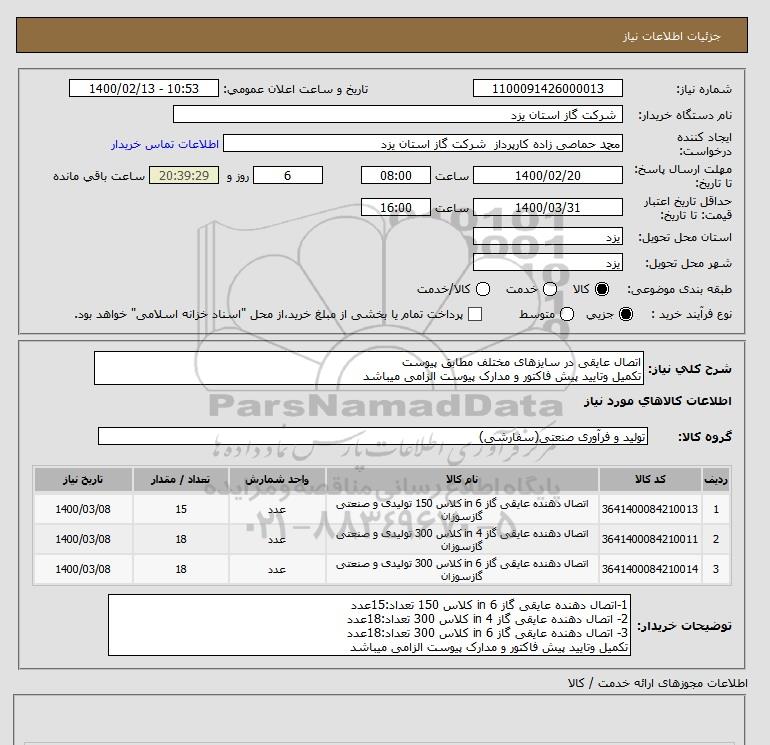Click the price validity date 1400/03/31
This screenshot has height=745, width=770.
548,207
